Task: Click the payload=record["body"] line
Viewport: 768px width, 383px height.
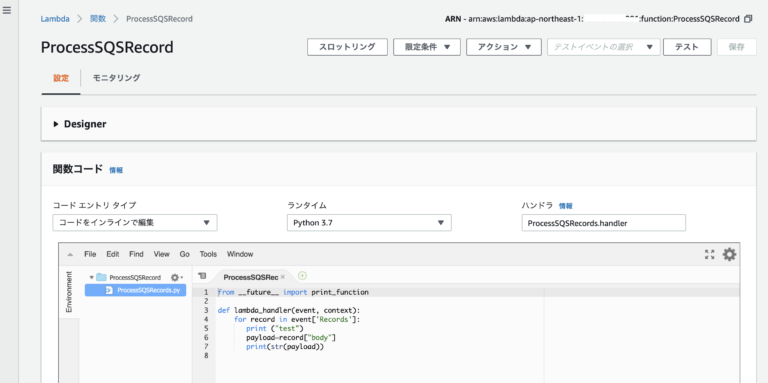Action: pos(291,338)
